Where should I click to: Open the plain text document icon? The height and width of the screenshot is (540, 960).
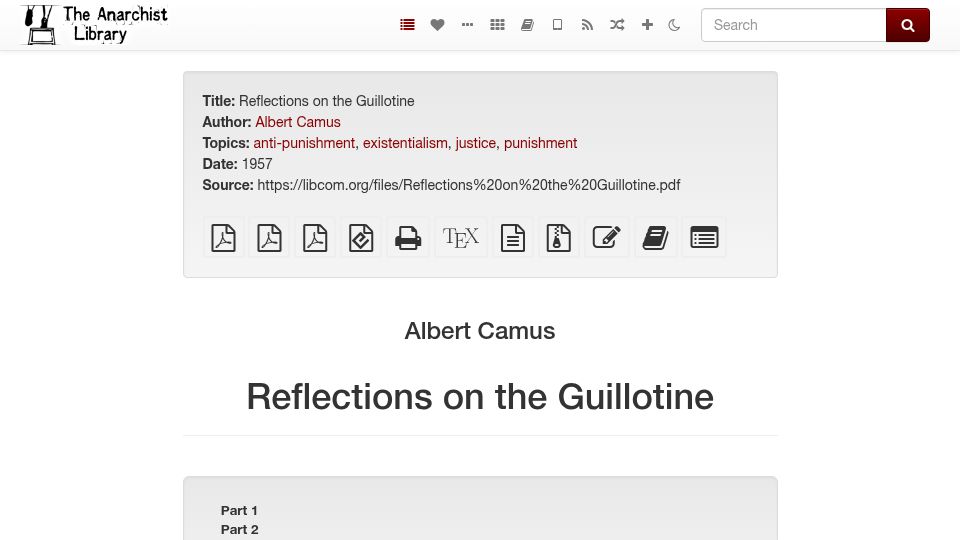(513, 238)
